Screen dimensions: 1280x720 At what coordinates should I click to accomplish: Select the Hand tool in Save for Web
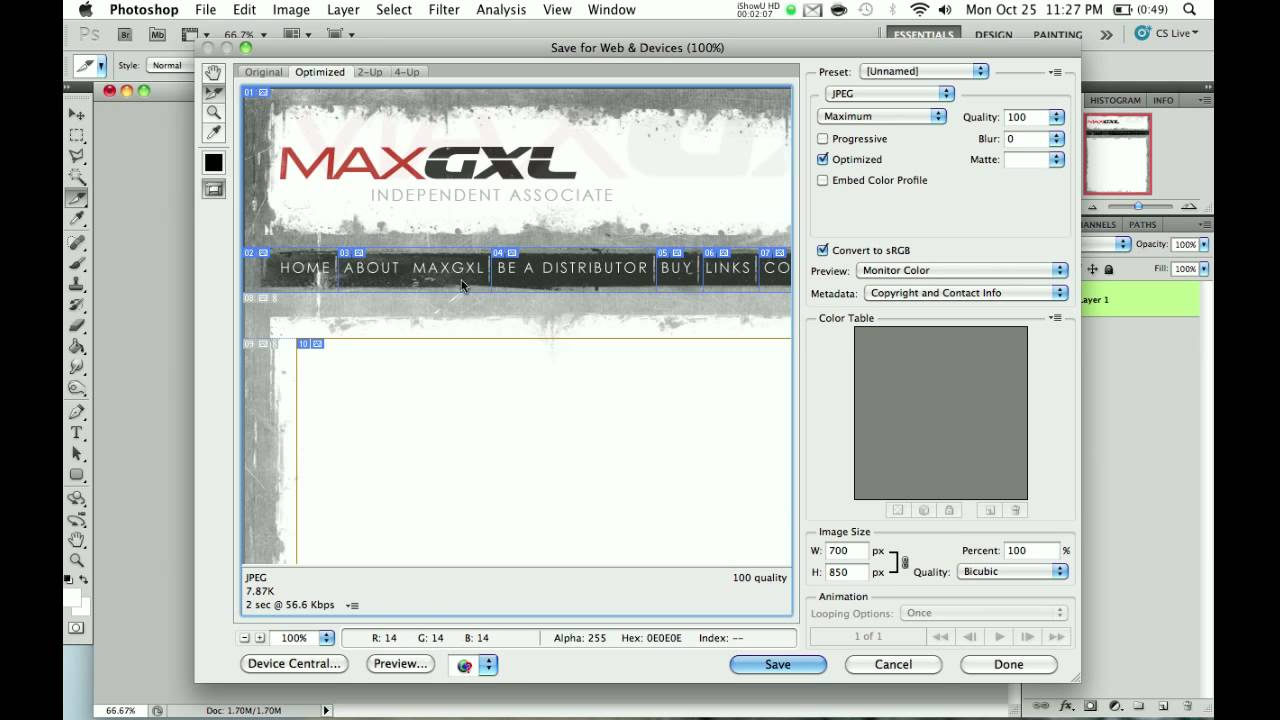213,73
